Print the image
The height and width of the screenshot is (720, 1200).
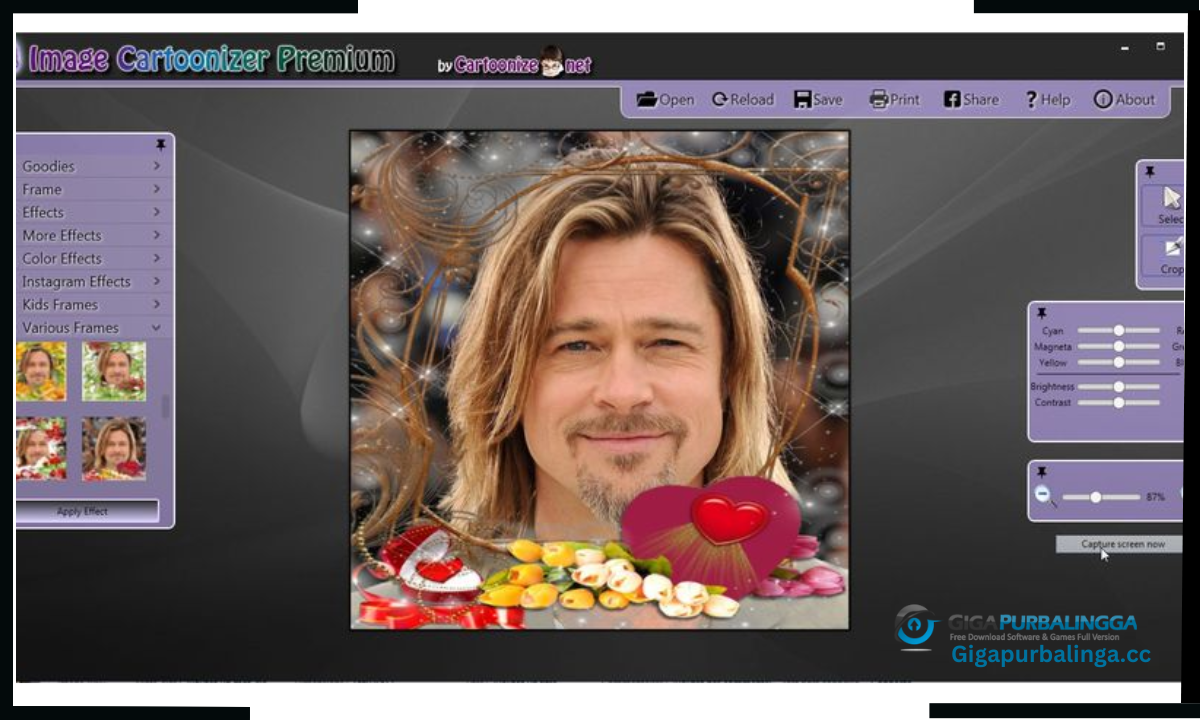[x=895, y=99]
